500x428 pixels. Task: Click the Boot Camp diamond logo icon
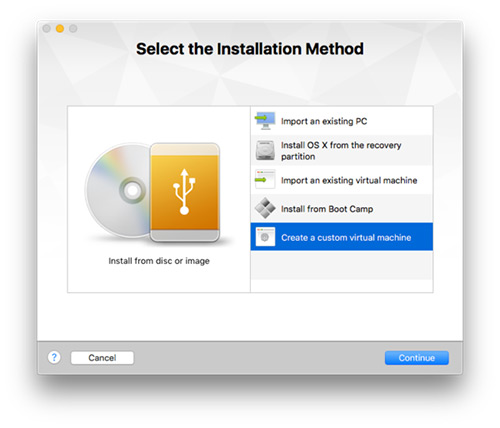pyautogui.click(x=265, y=208)
